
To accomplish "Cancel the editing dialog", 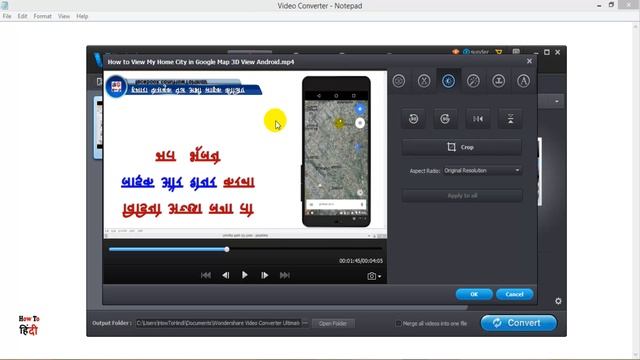I will 514,294.
